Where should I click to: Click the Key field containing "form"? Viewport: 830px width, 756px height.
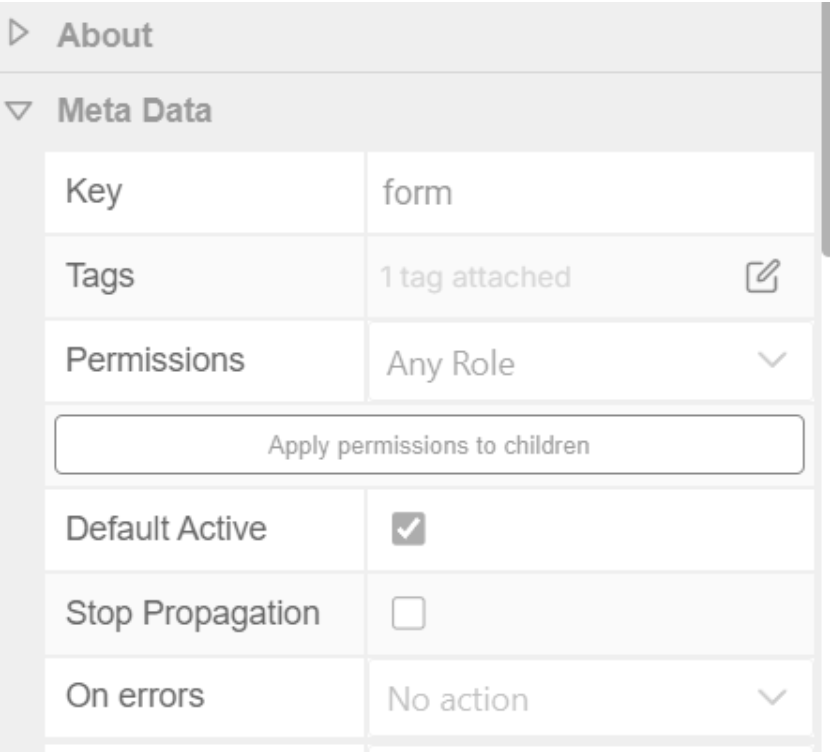590,192
